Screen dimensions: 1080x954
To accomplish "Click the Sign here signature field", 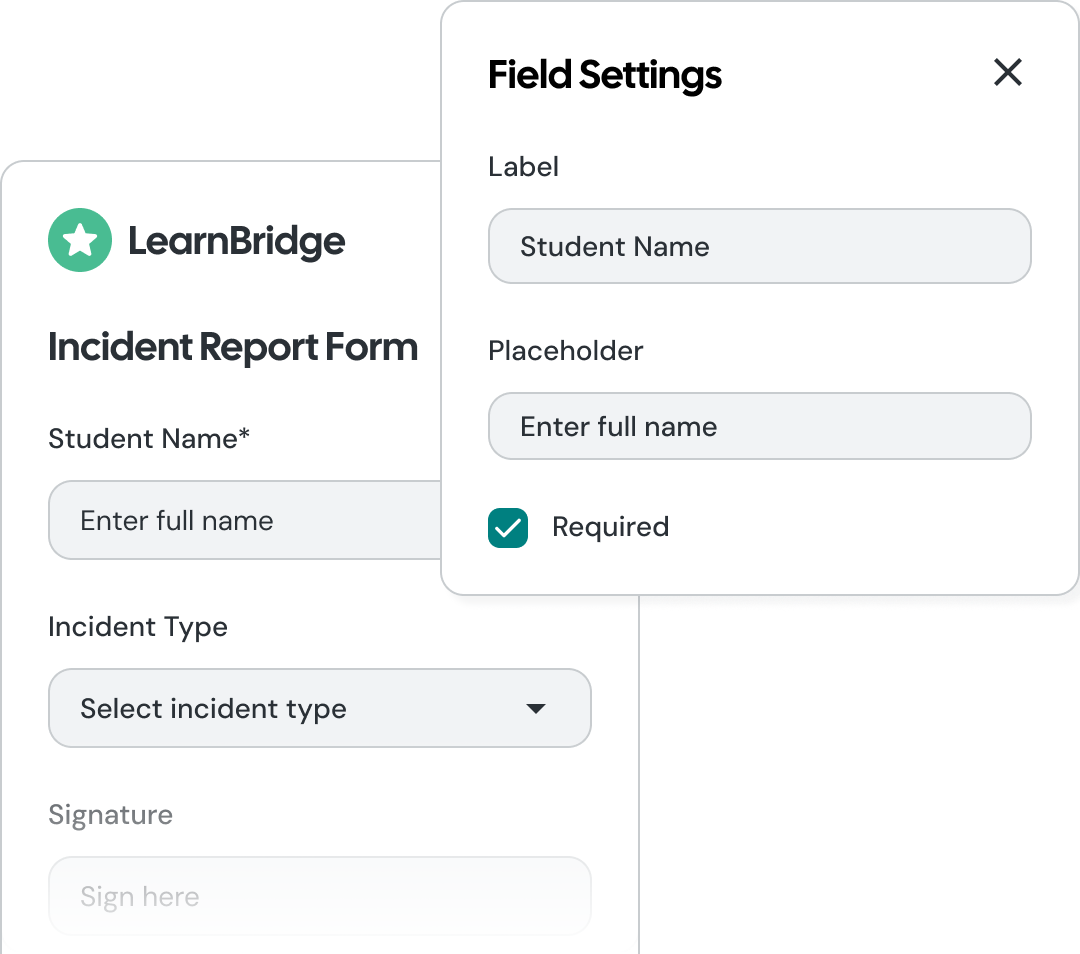I will [320, 896].
